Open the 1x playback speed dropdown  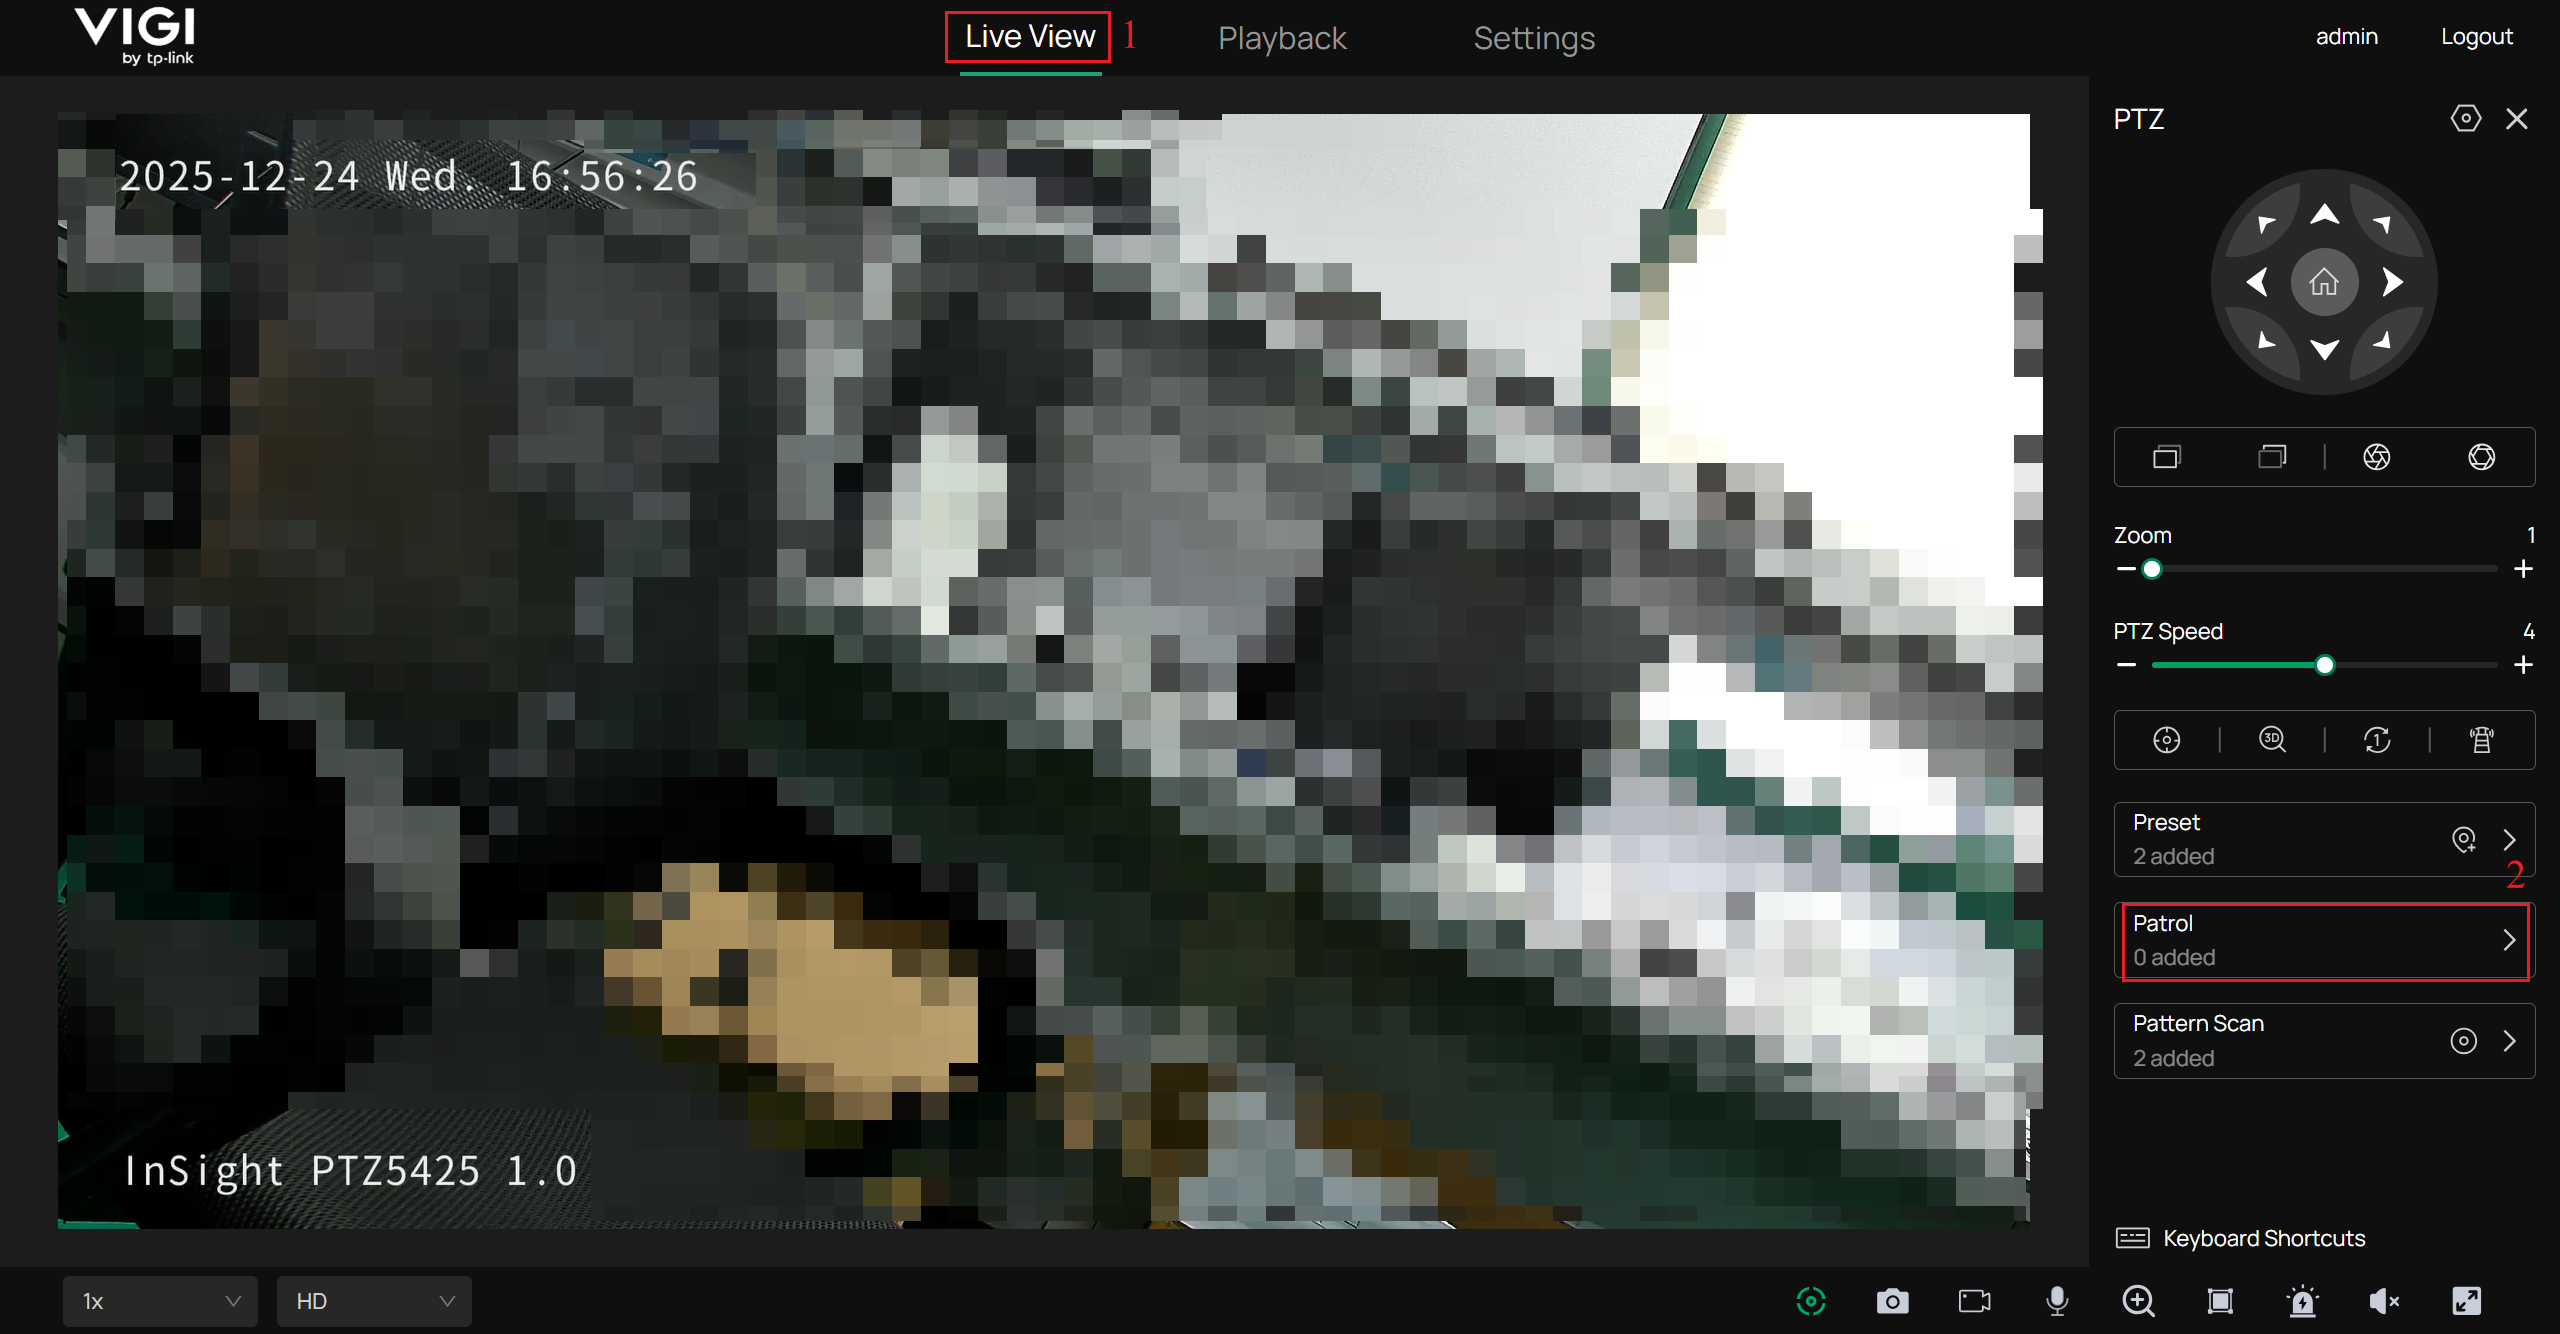160,1301
